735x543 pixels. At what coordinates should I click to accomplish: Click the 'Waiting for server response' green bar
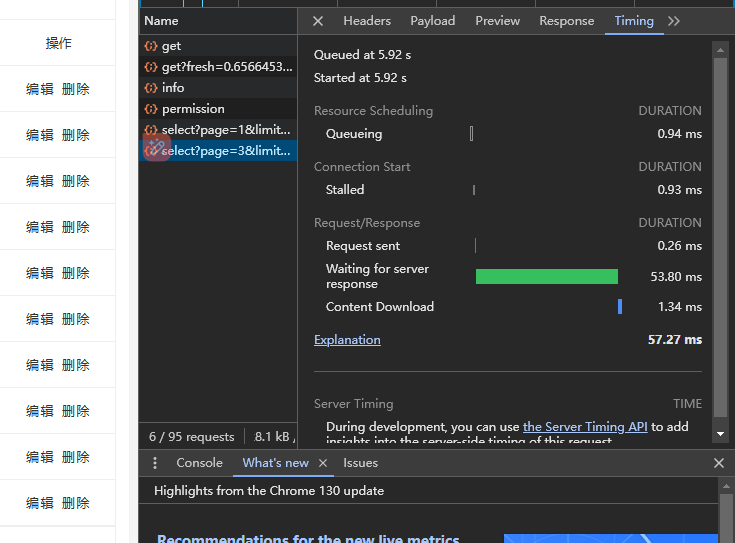click(547, 277)
